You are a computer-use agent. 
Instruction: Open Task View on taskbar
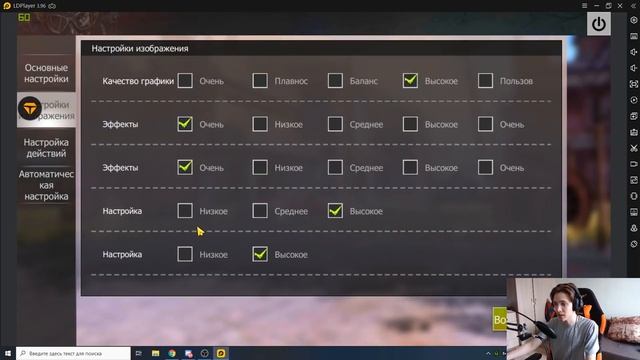tap(138, 353)
